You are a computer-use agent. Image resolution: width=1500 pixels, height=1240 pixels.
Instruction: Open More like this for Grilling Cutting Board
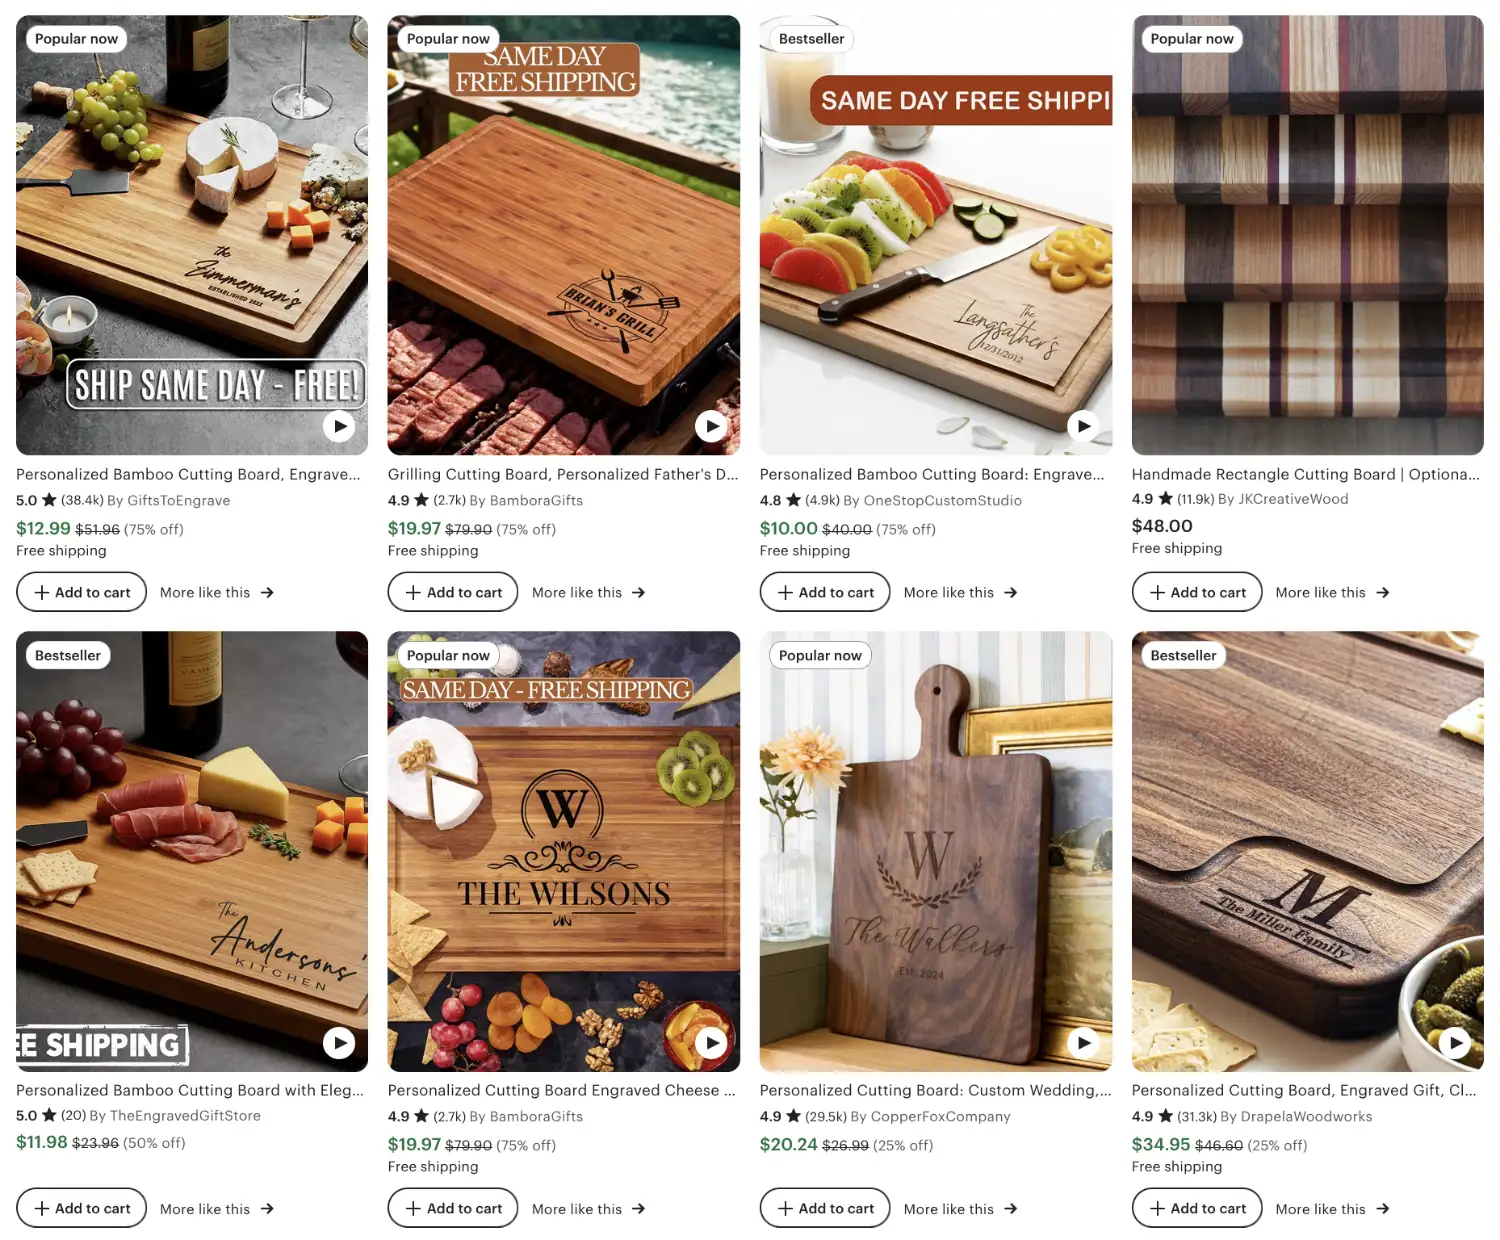[588, 592]
